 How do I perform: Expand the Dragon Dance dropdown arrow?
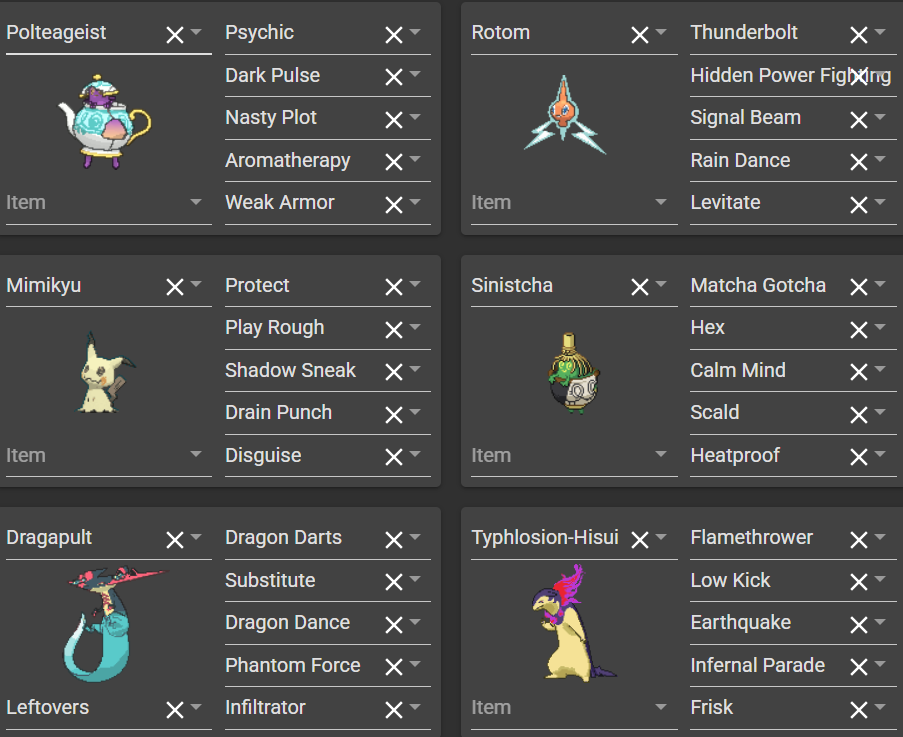point(415,622)
